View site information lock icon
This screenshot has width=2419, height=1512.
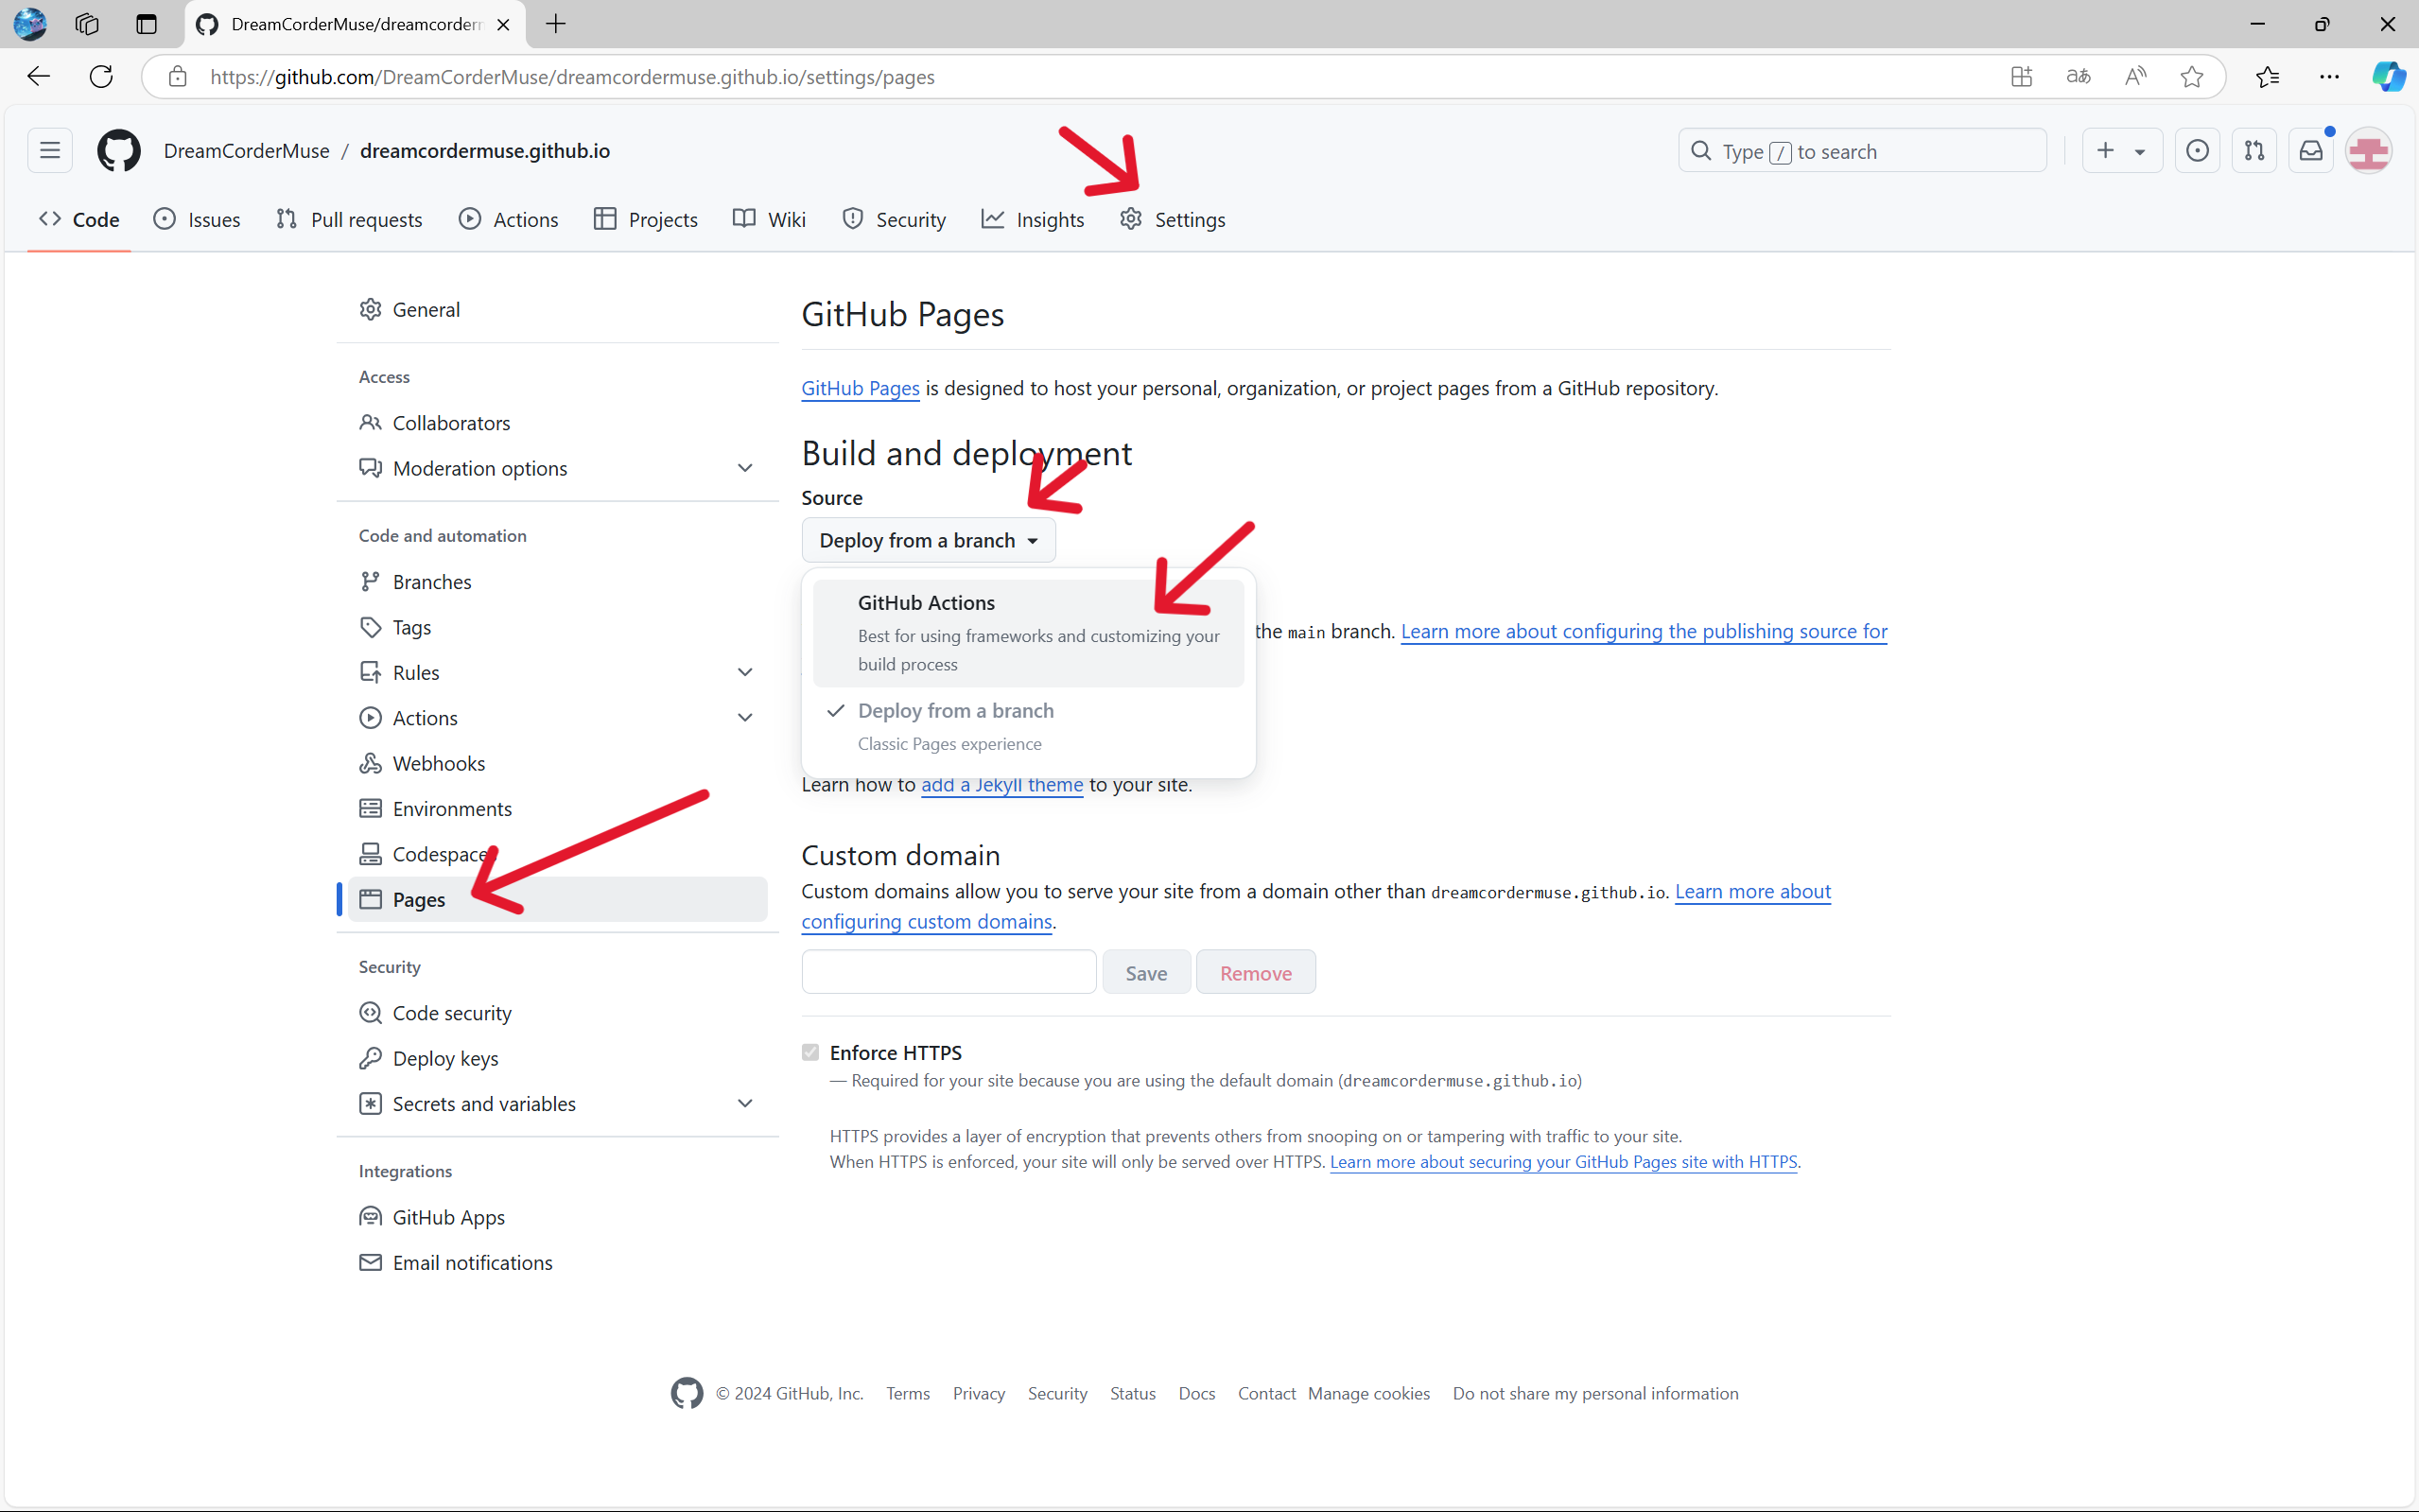tap(178, 77)
